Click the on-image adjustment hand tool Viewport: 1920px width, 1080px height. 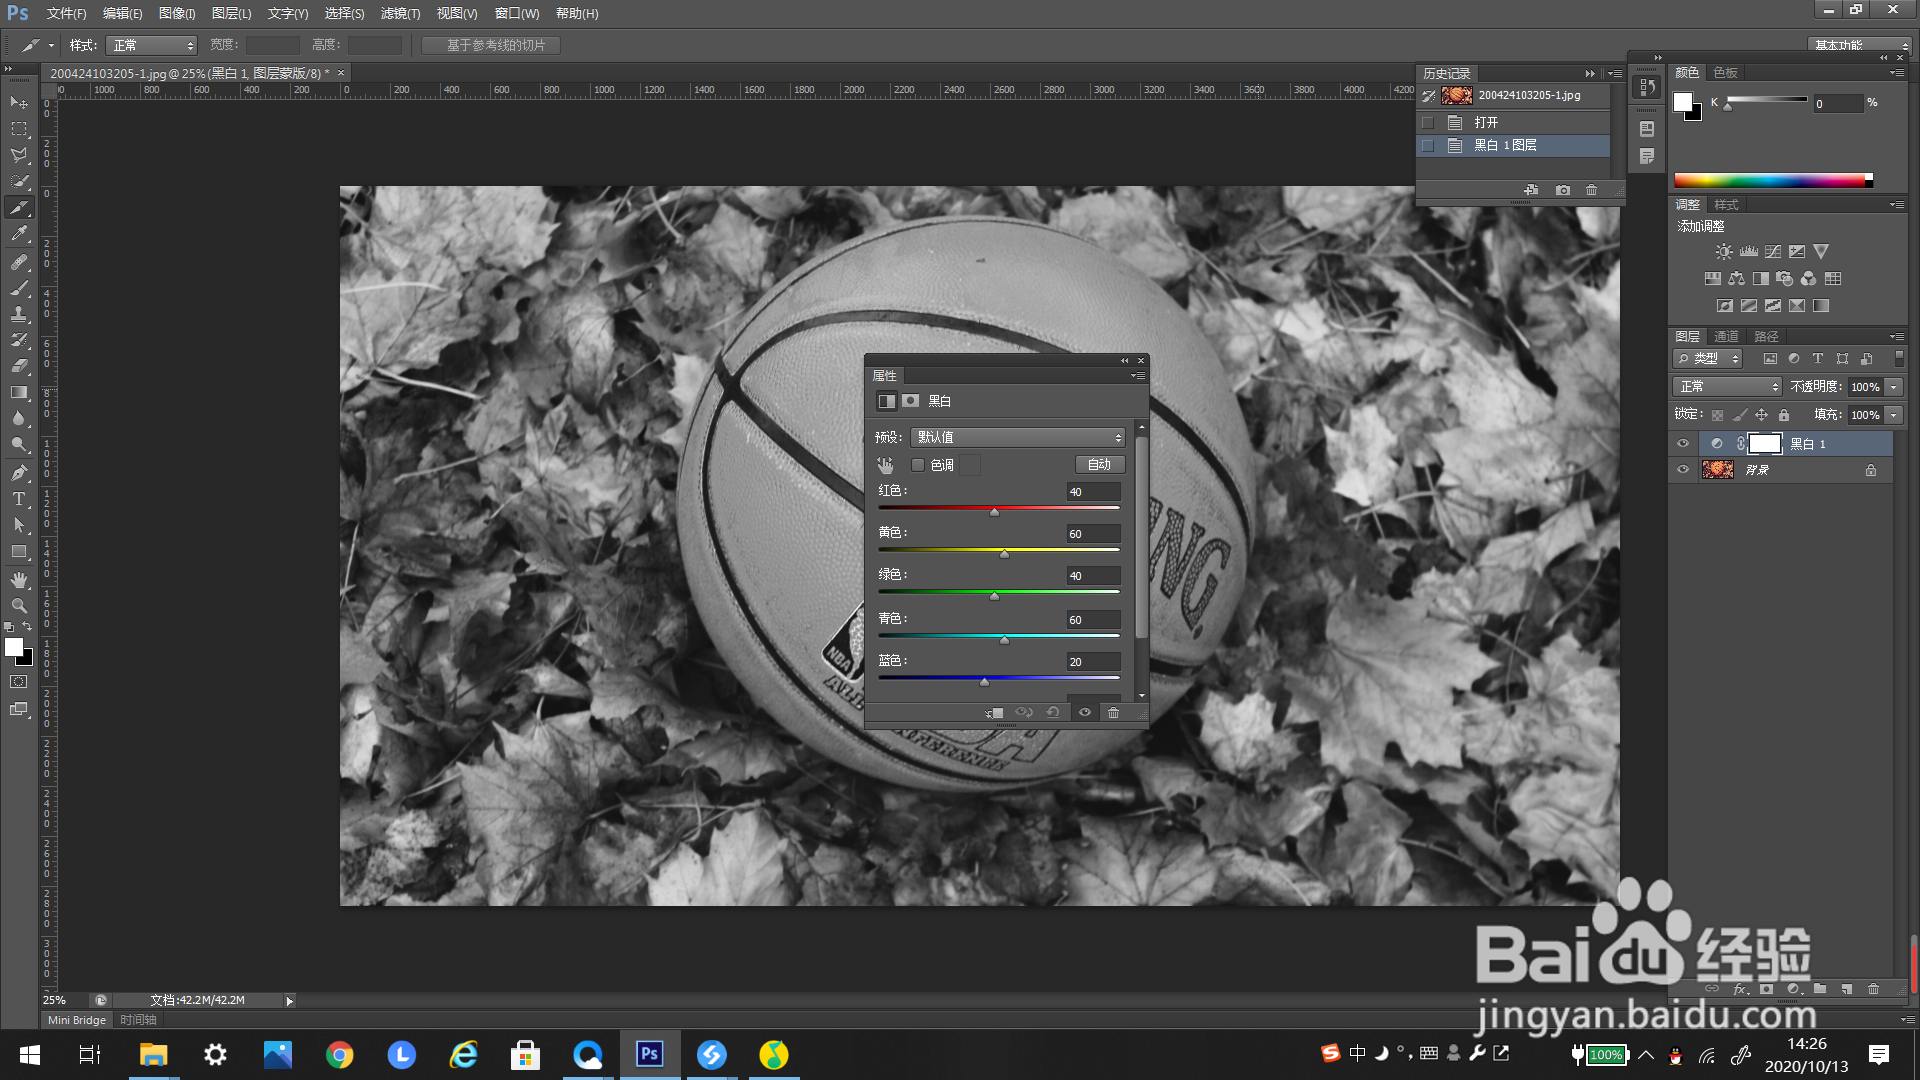[x=885, y=465]
